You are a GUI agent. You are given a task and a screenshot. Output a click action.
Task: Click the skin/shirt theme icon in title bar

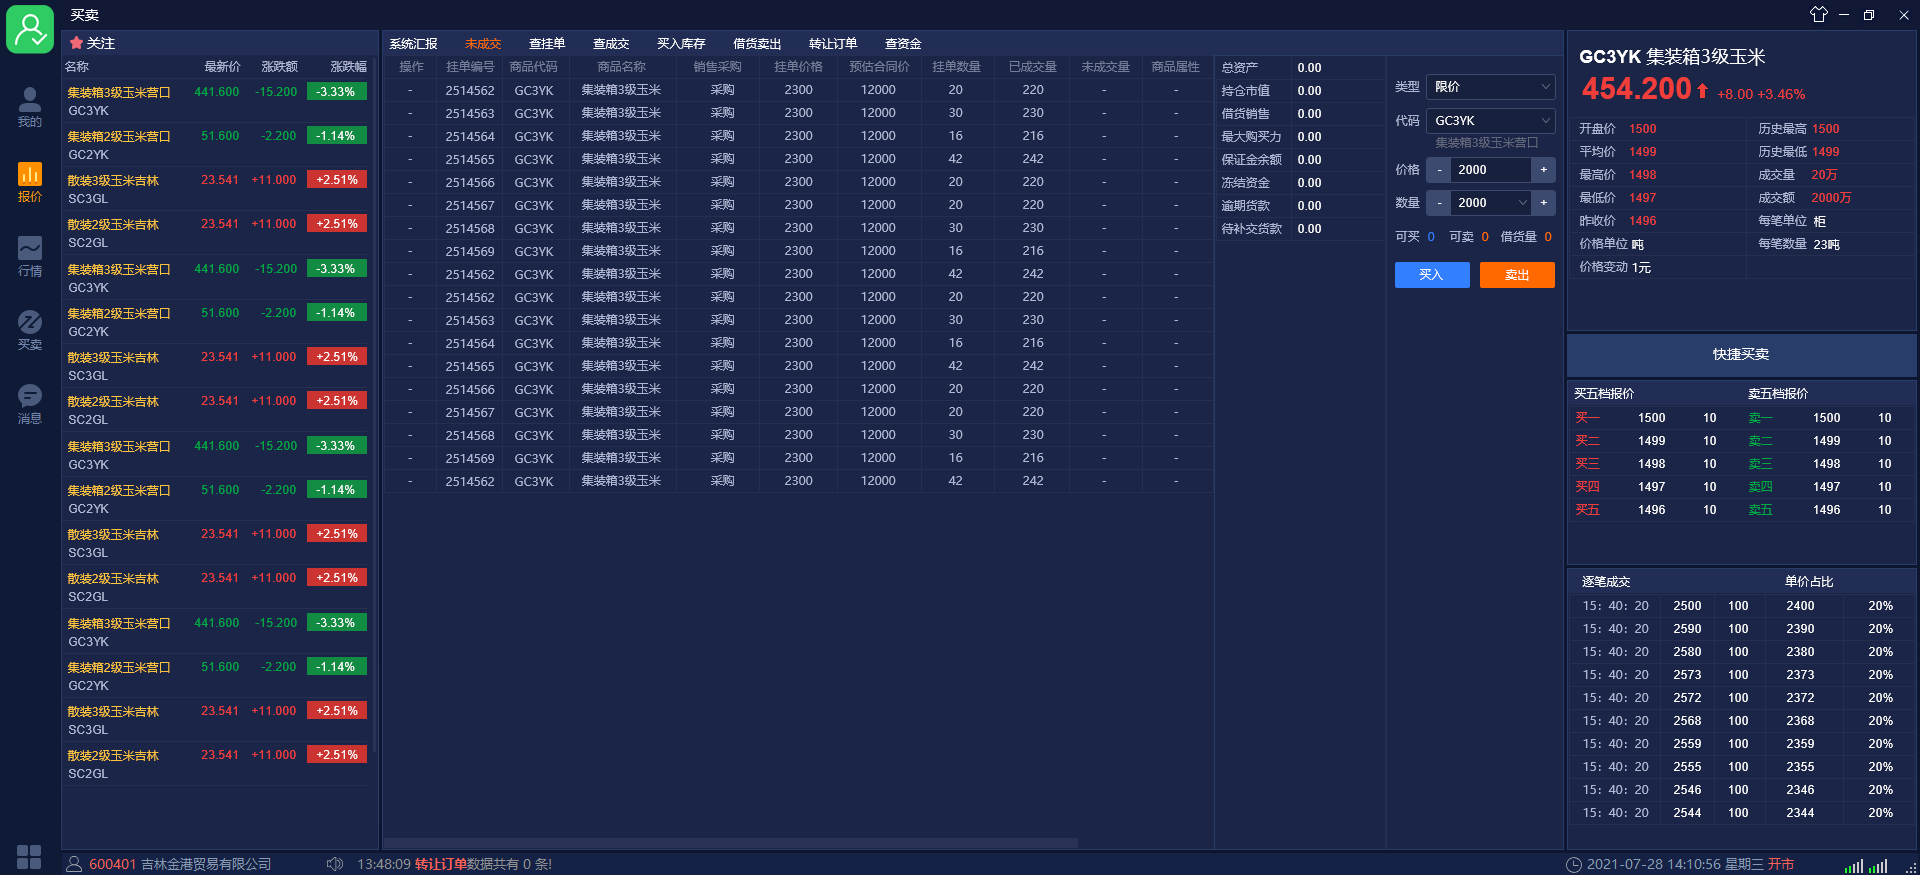(x=1818, y=14)
